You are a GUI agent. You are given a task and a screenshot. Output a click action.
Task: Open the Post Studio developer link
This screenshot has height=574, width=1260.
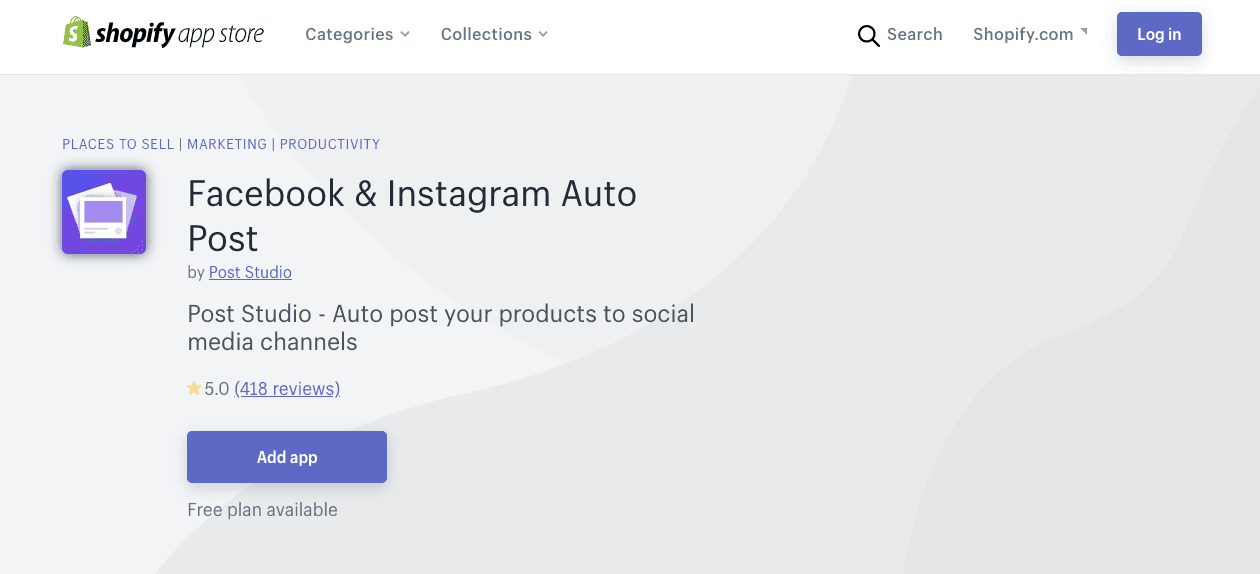tap(250, 272)
